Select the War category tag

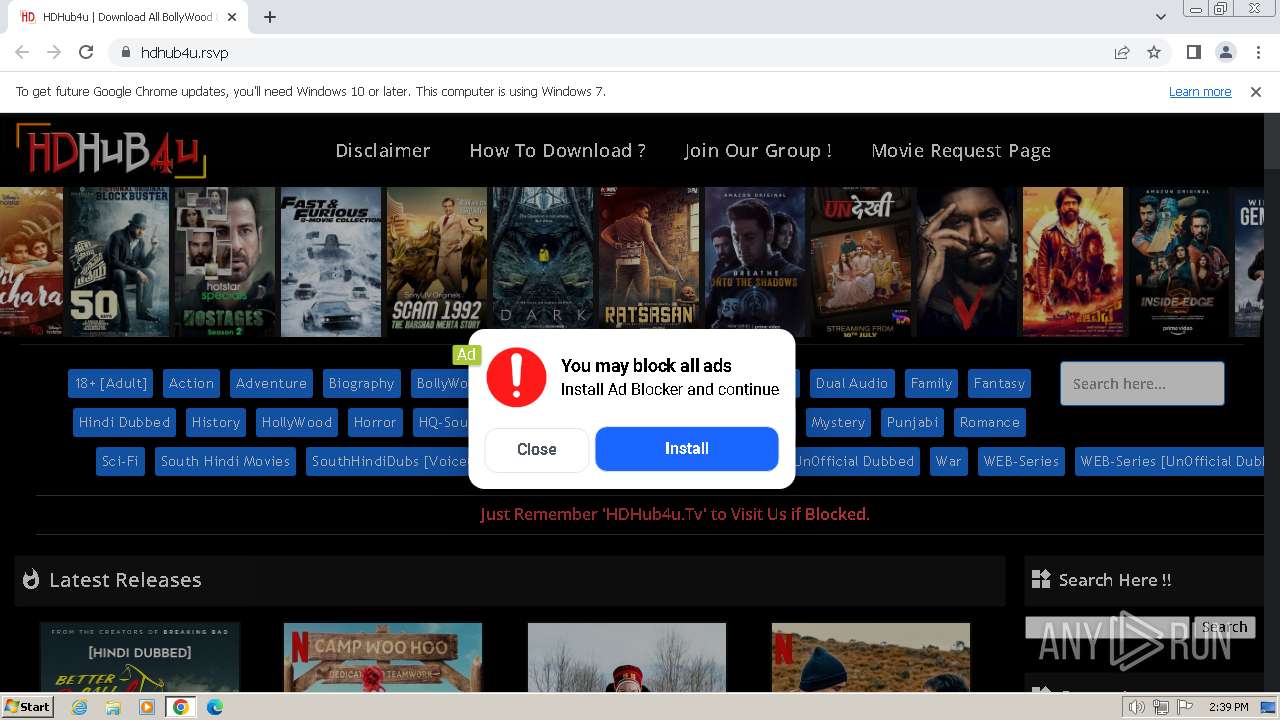[x=948, y=461]
